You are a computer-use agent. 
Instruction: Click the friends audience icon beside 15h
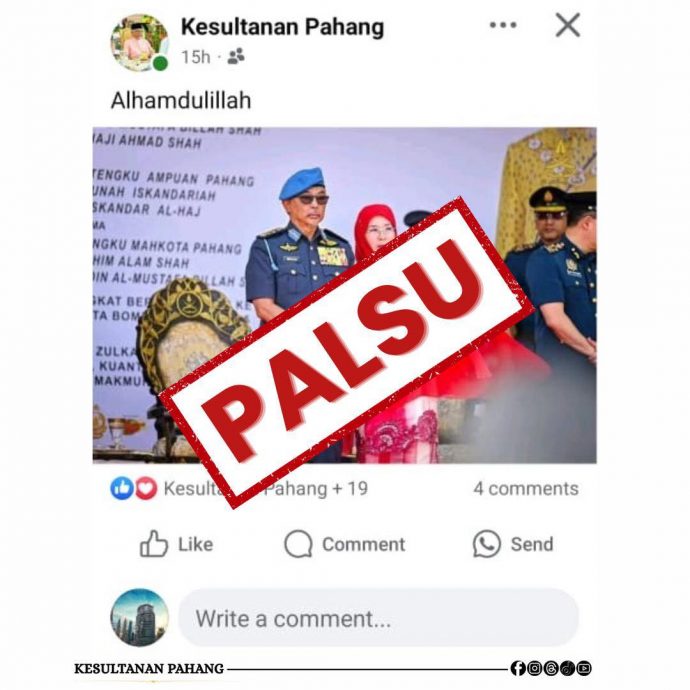coord(236,56)
